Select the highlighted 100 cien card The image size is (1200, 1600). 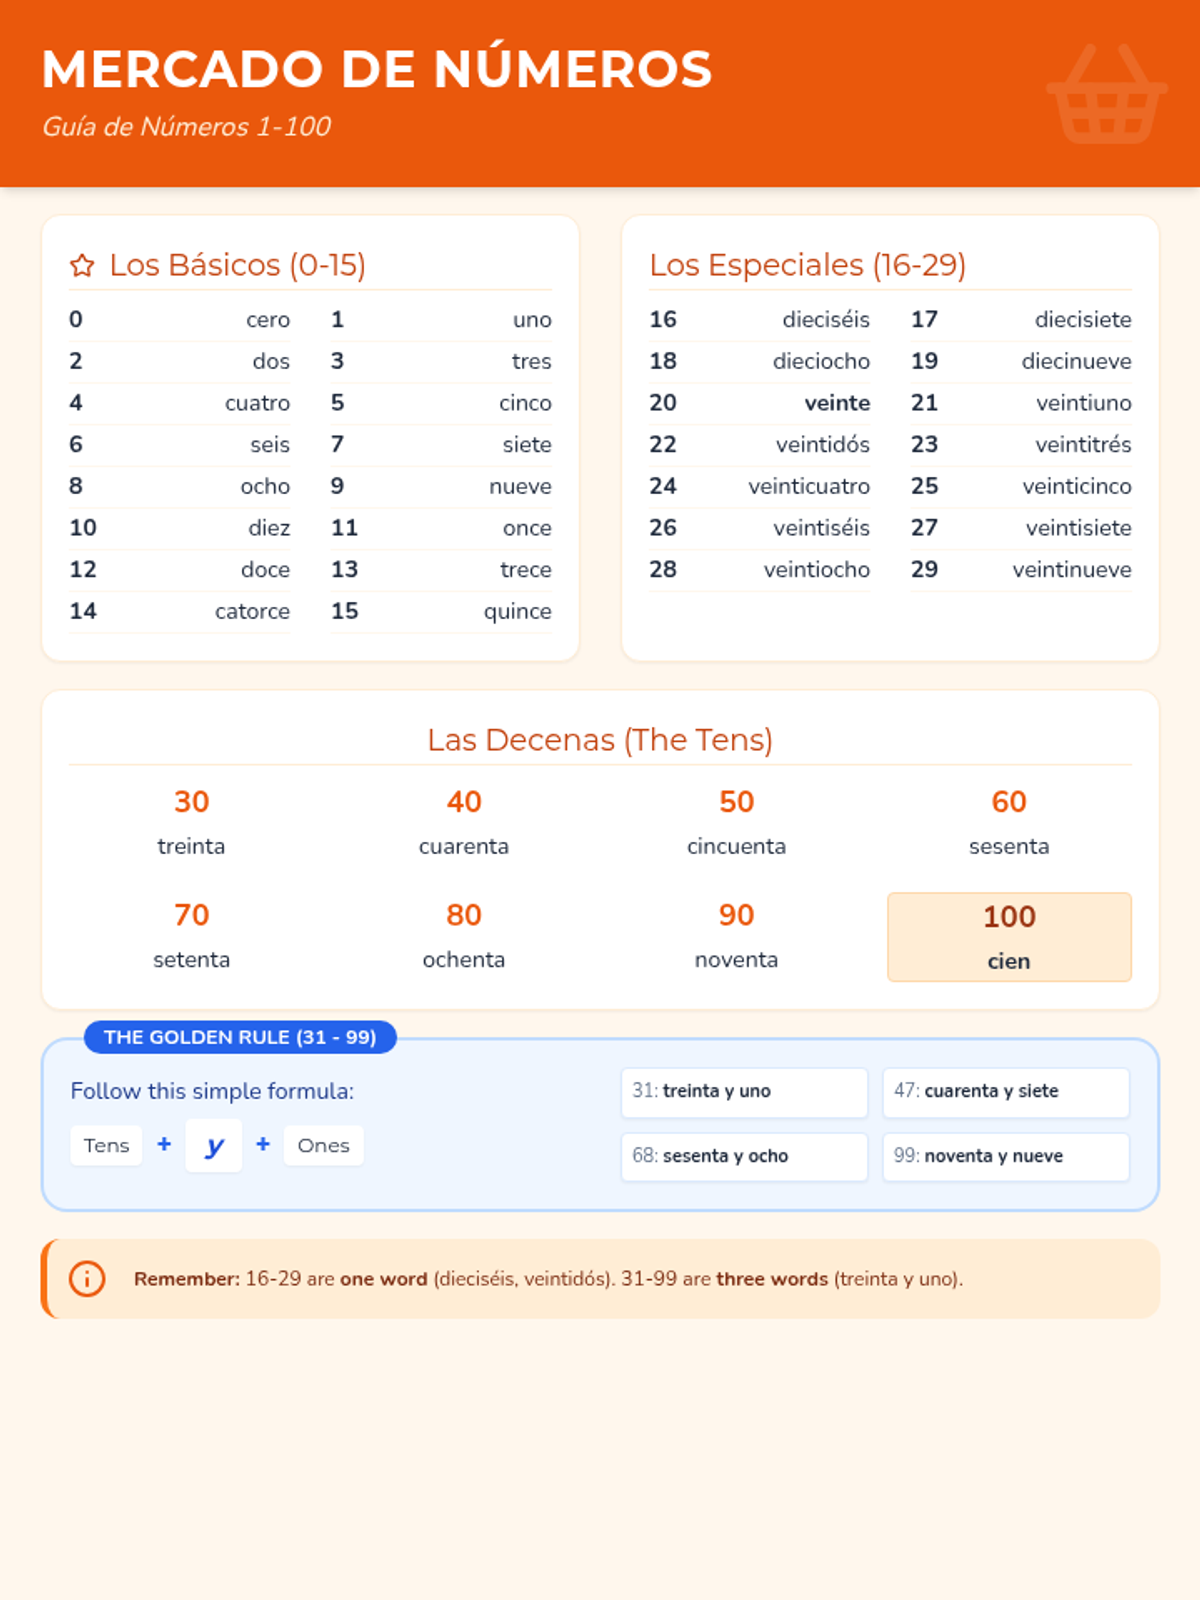tap(1009, 937)
